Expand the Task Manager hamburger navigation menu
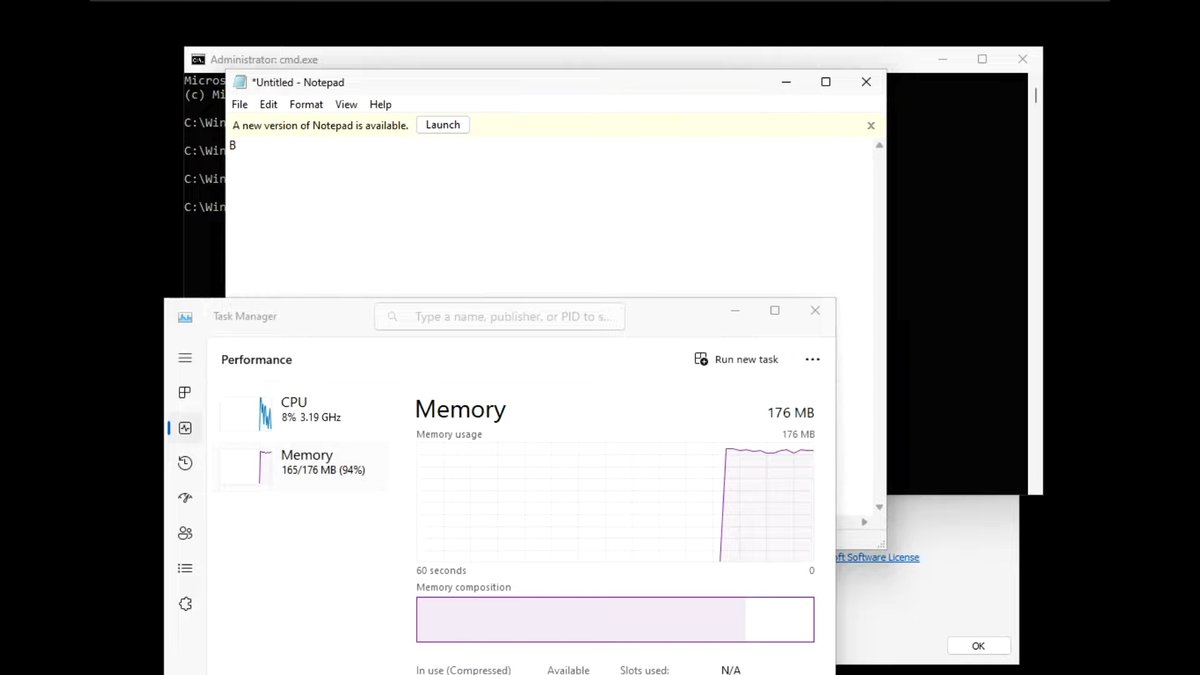Image resolution: width=1200 pixels, height=675 pixels. tap(185, 358)
